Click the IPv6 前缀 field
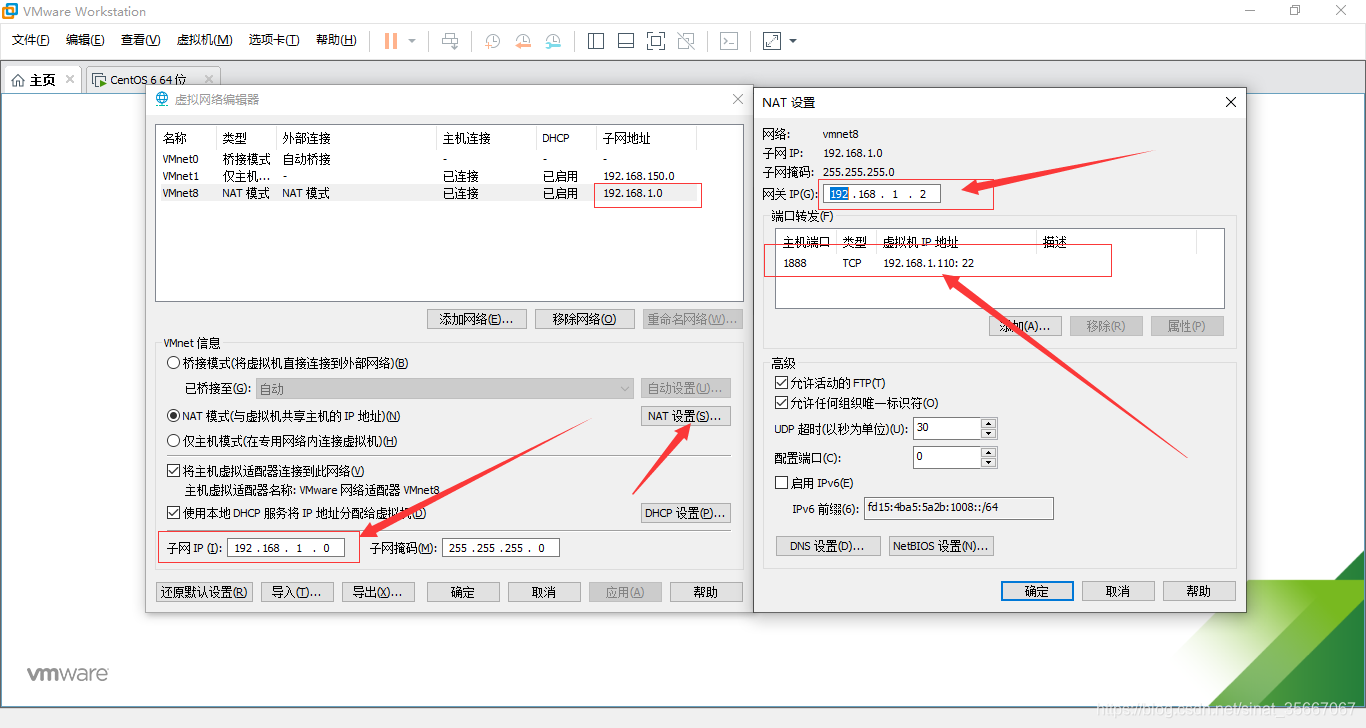This screenshot has width=1366, height=728. [x=958, y=508]
